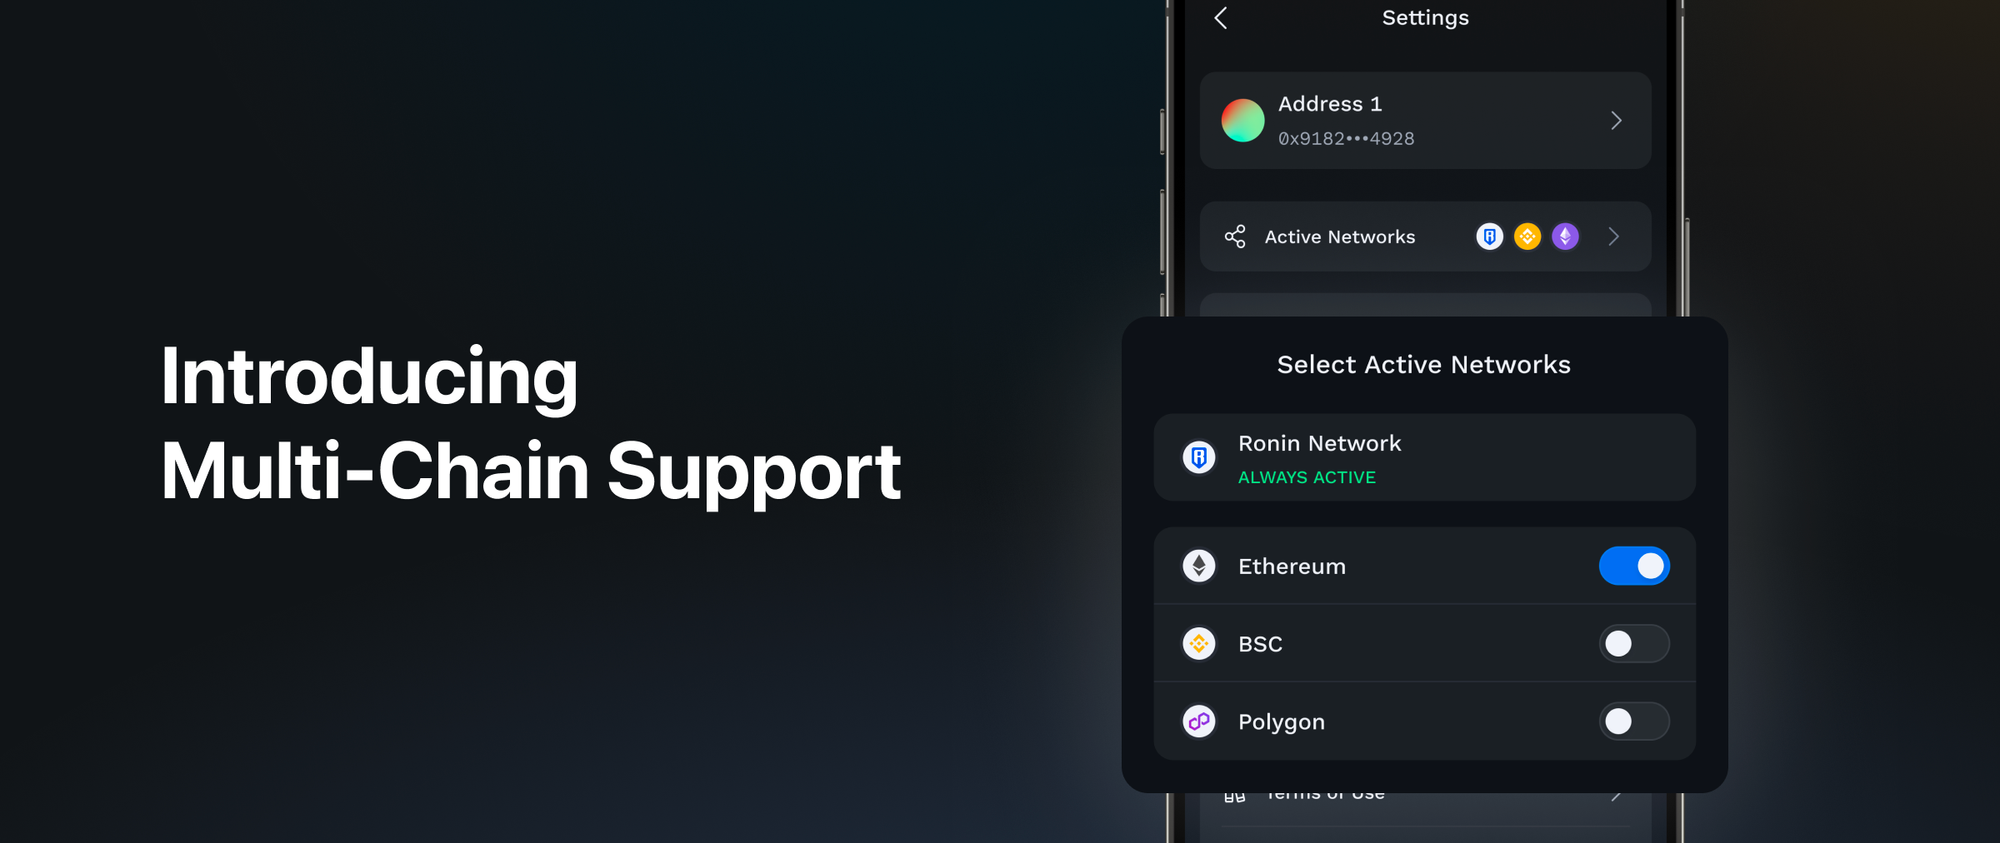The image size is (2000, 843).
Task: Click the BSC badge in Active Networks row
Action: click(1527, 236)
